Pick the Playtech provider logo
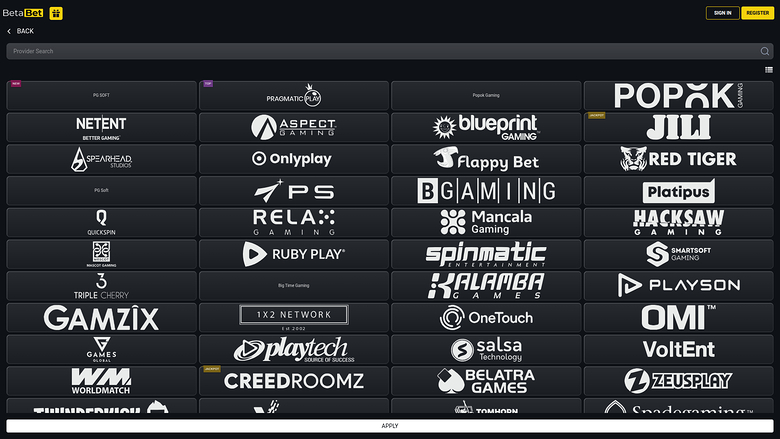 coord(293,349)
